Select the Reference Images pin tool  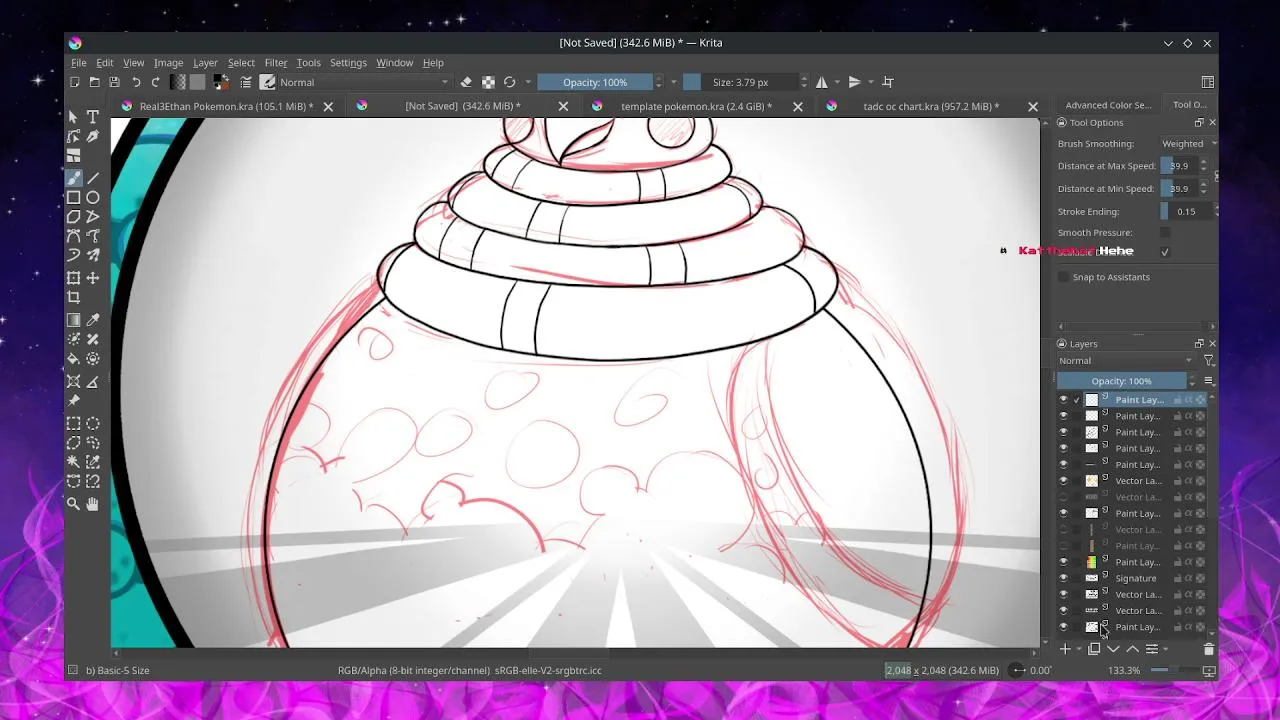[74, 401]
